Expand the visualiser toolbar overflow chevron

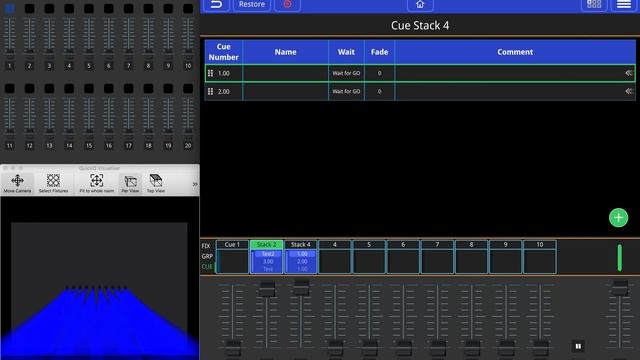coord(195,184)
